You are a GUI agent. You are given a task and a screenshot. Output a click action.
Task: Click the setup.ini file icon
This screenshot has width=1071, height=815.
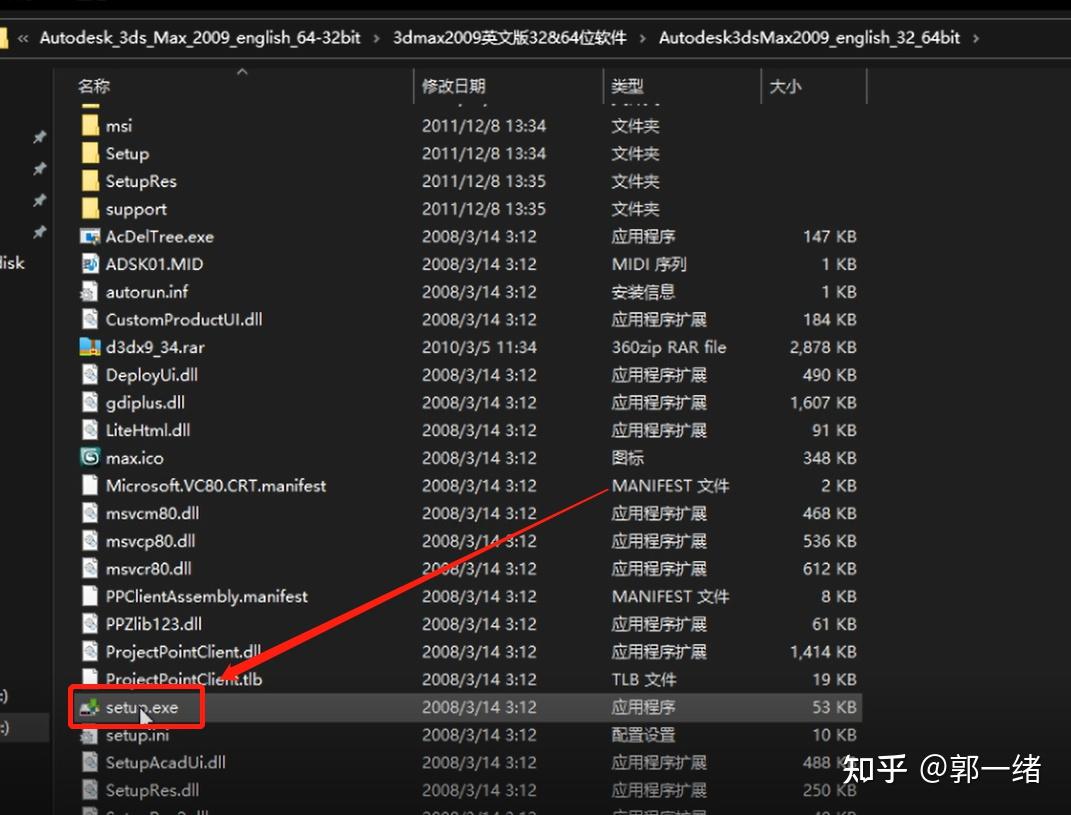point(89,735)
